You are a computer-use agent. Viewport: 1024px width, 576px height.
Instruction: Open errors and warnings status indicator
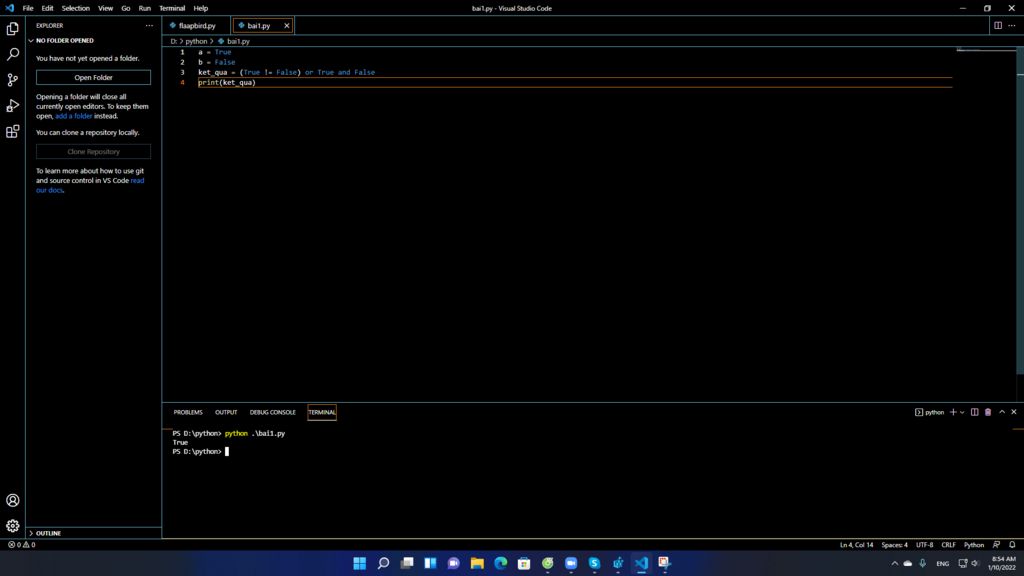(22, 544)
